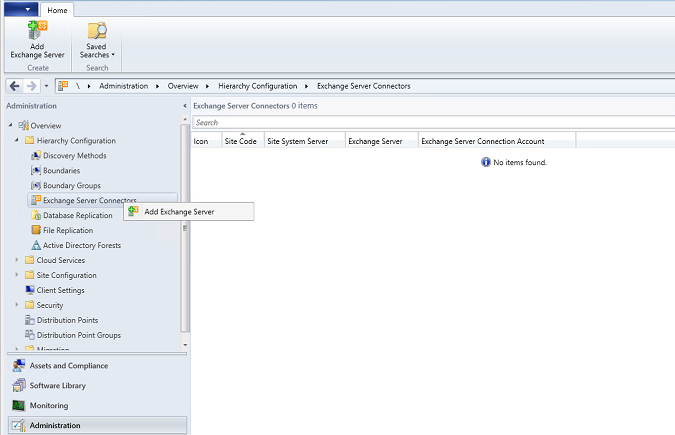Image resolution: width=675 pixels, height=435 pixels.
Task: Select the Overview icon in tree
Action: click(23, 126)
